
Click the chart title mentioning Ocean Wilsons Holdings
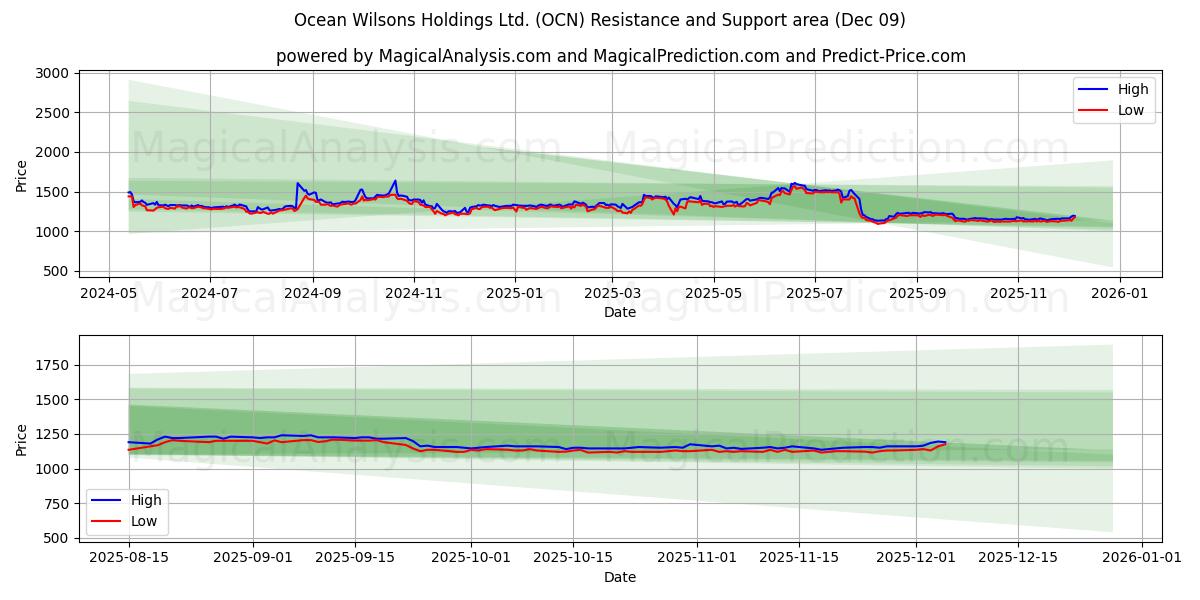(x=600, y=20)
